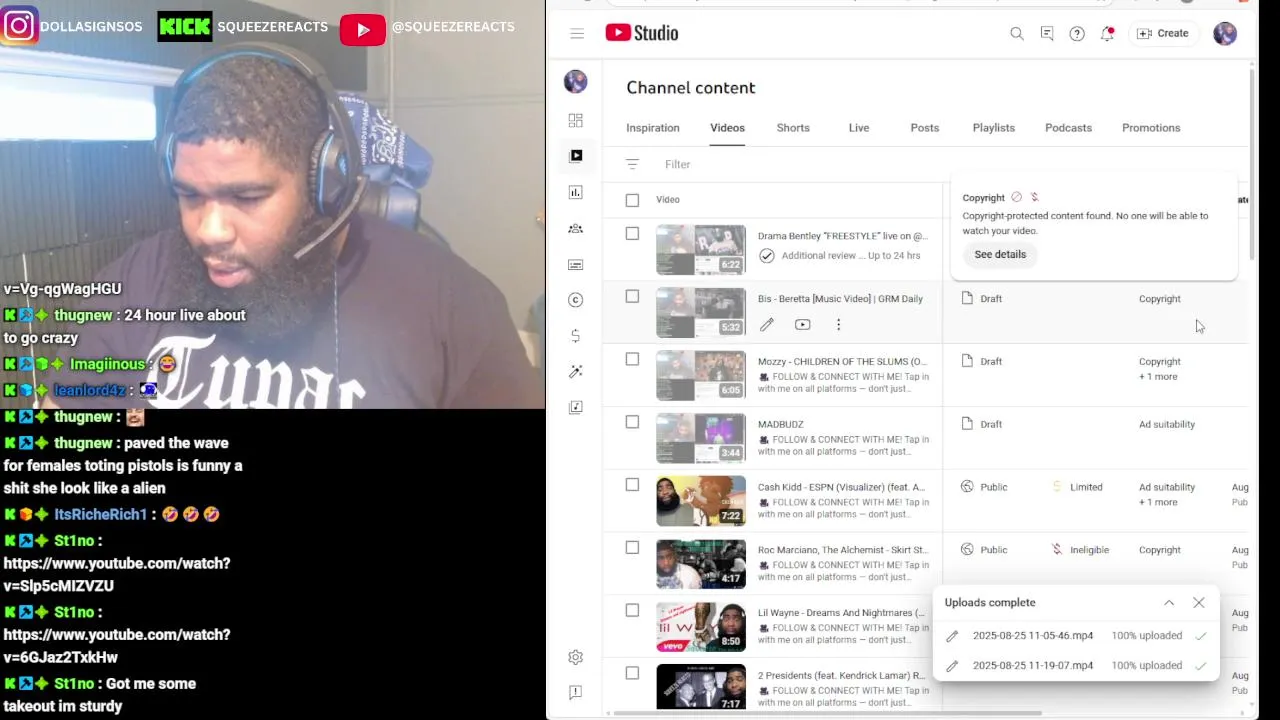
Task: Switch to the Videos tab
Action: [727, 128]
